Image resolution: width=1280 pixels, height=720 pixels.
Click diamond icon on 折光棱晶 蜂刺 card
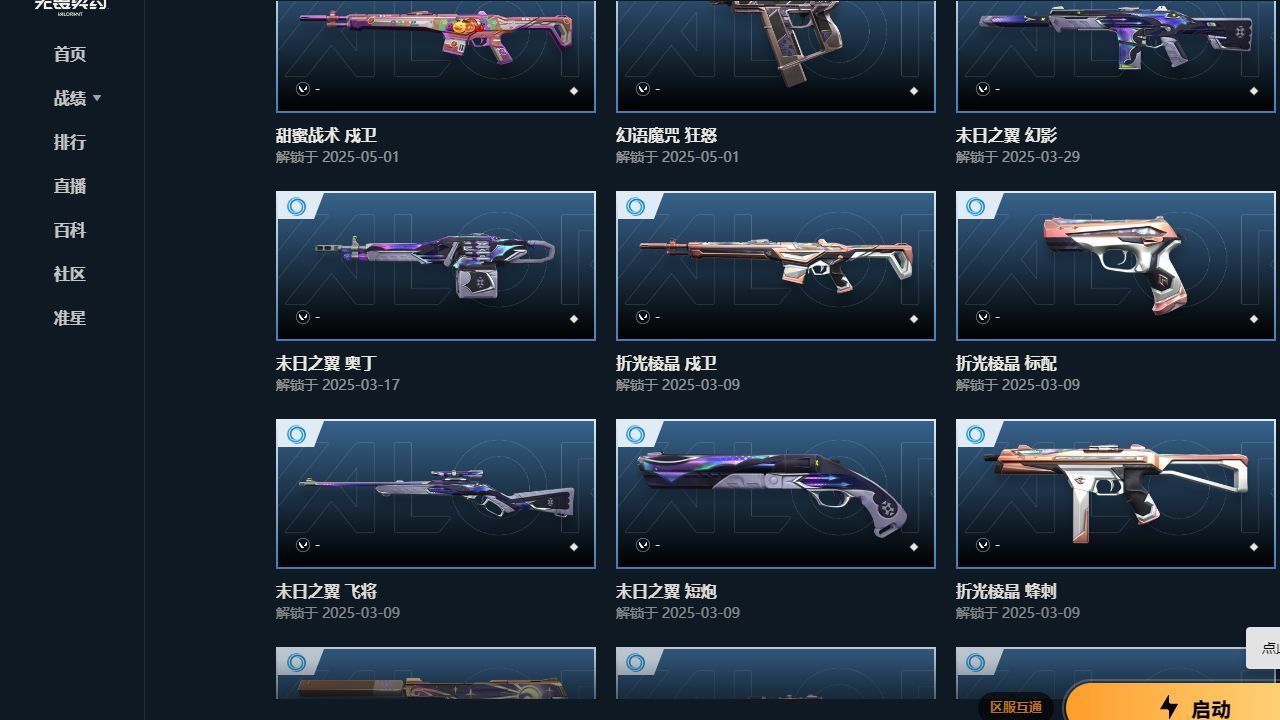coord(1254,547)
